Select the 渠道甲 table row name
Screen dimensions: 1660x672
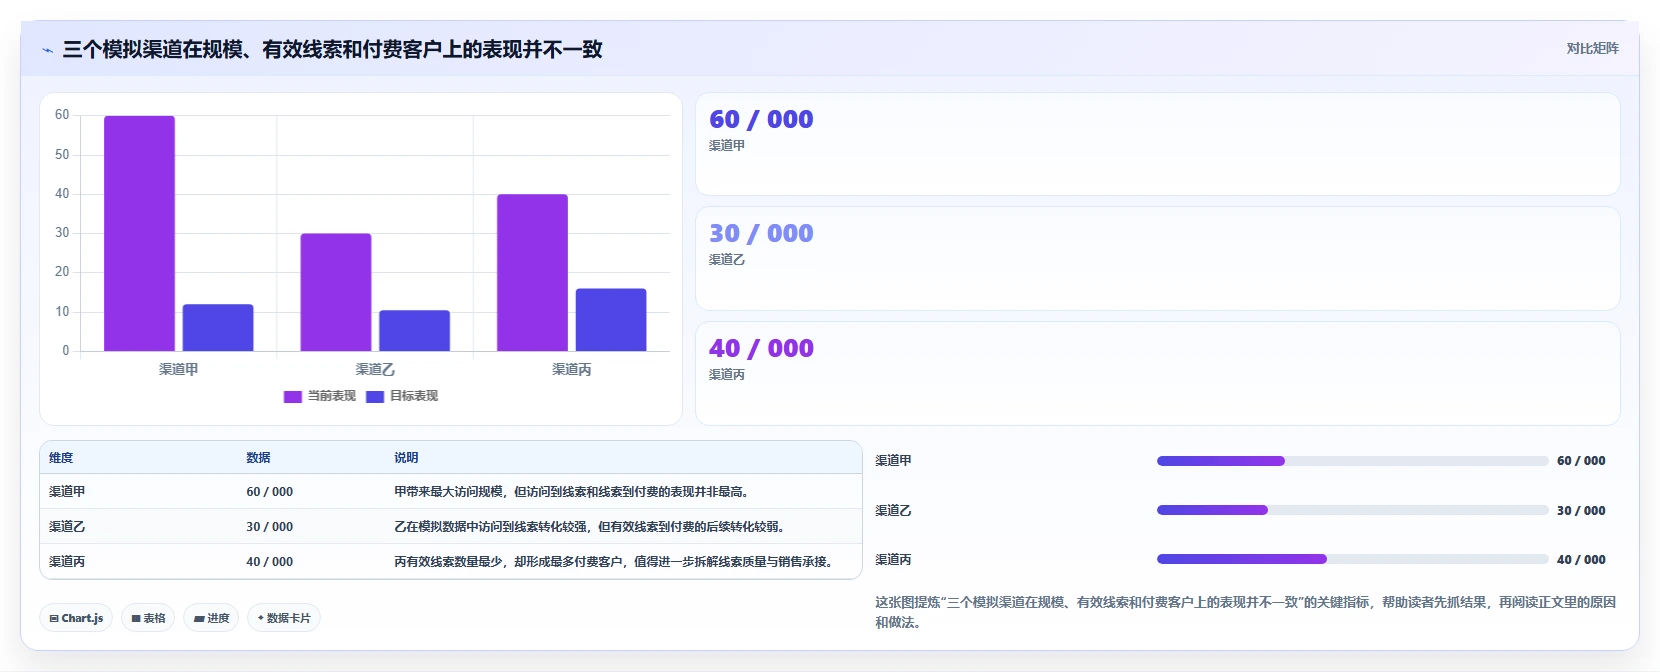tap(67, 492)
